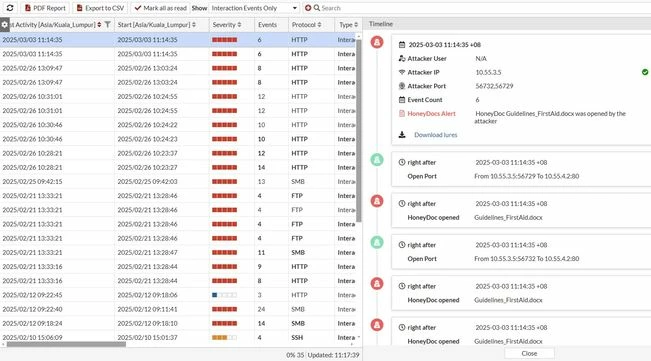
Task: Click the Events column header
Action: 267,25
